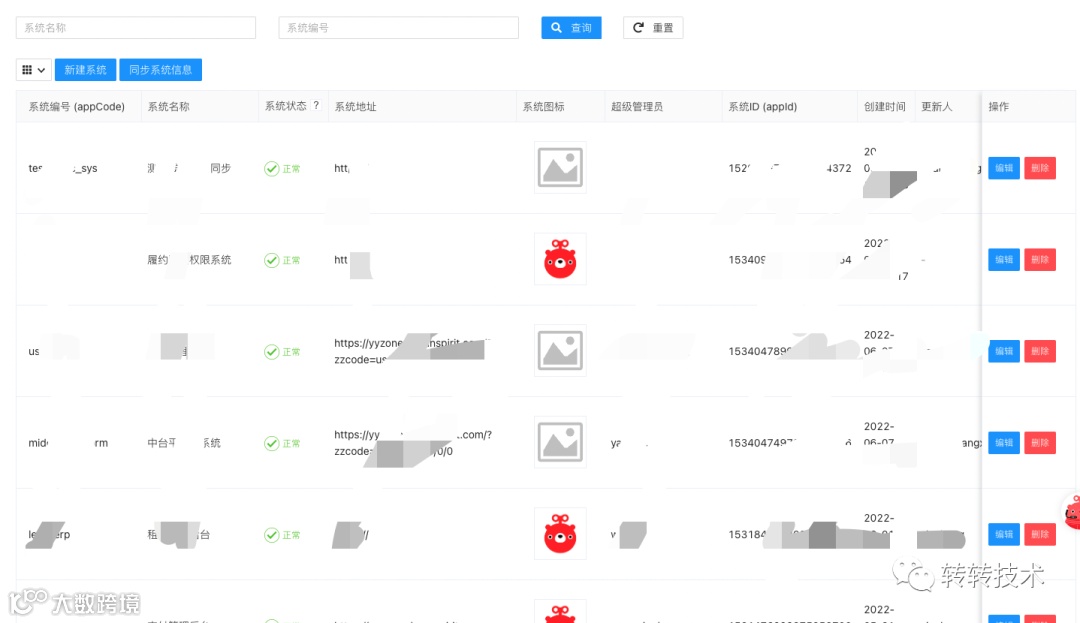Click the refresh arrow icon in 重置 button

click(638, 28)
